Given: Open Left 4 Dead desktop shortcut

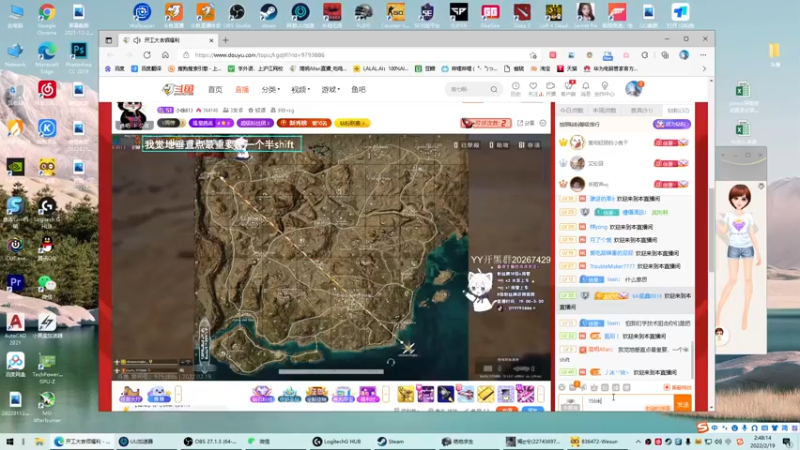Looking at the screenshot, I should click(553, 15).
